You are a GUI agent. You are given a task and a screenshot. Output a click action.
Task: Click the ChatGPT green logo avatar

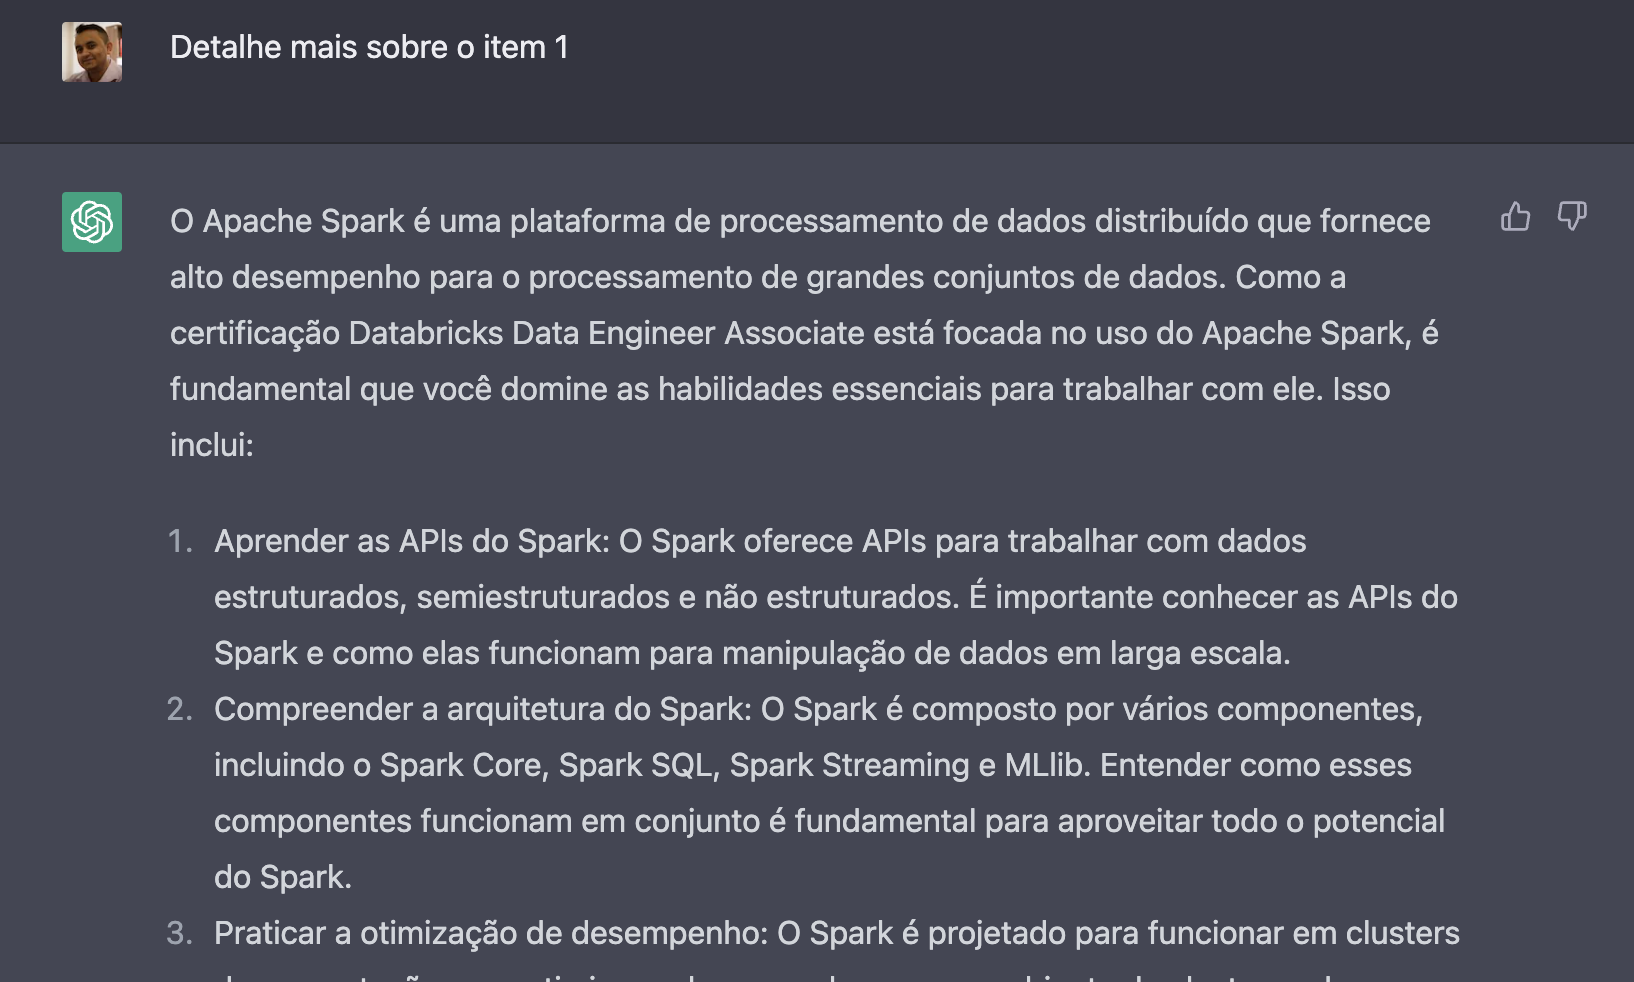pos(92,222)
